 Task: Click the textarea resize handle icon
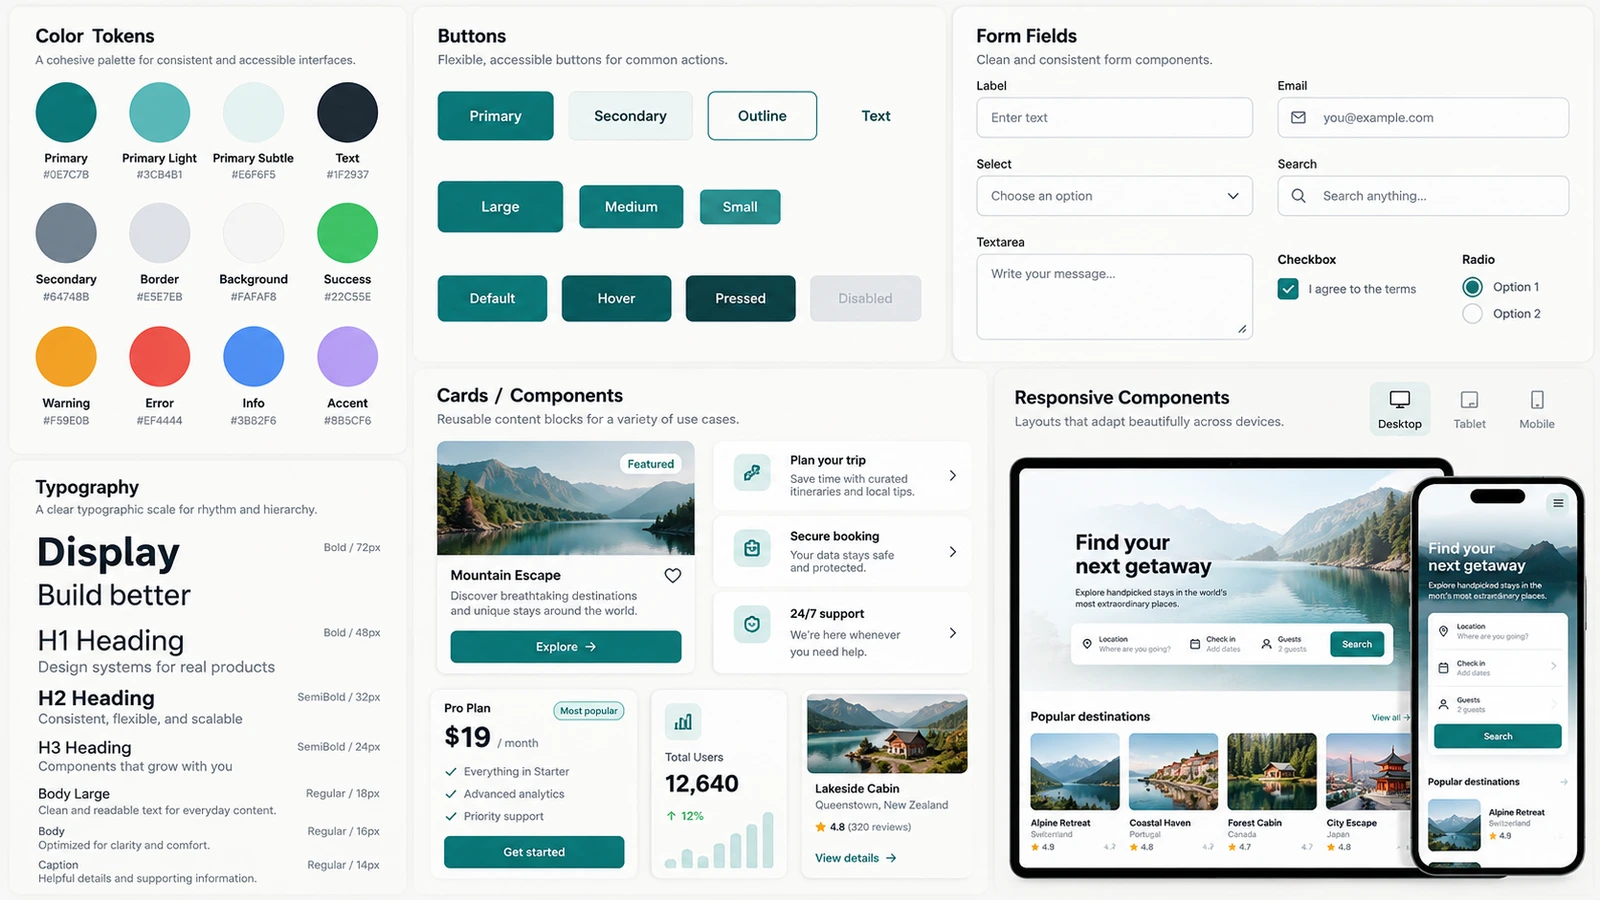[x=1242, y=329]
